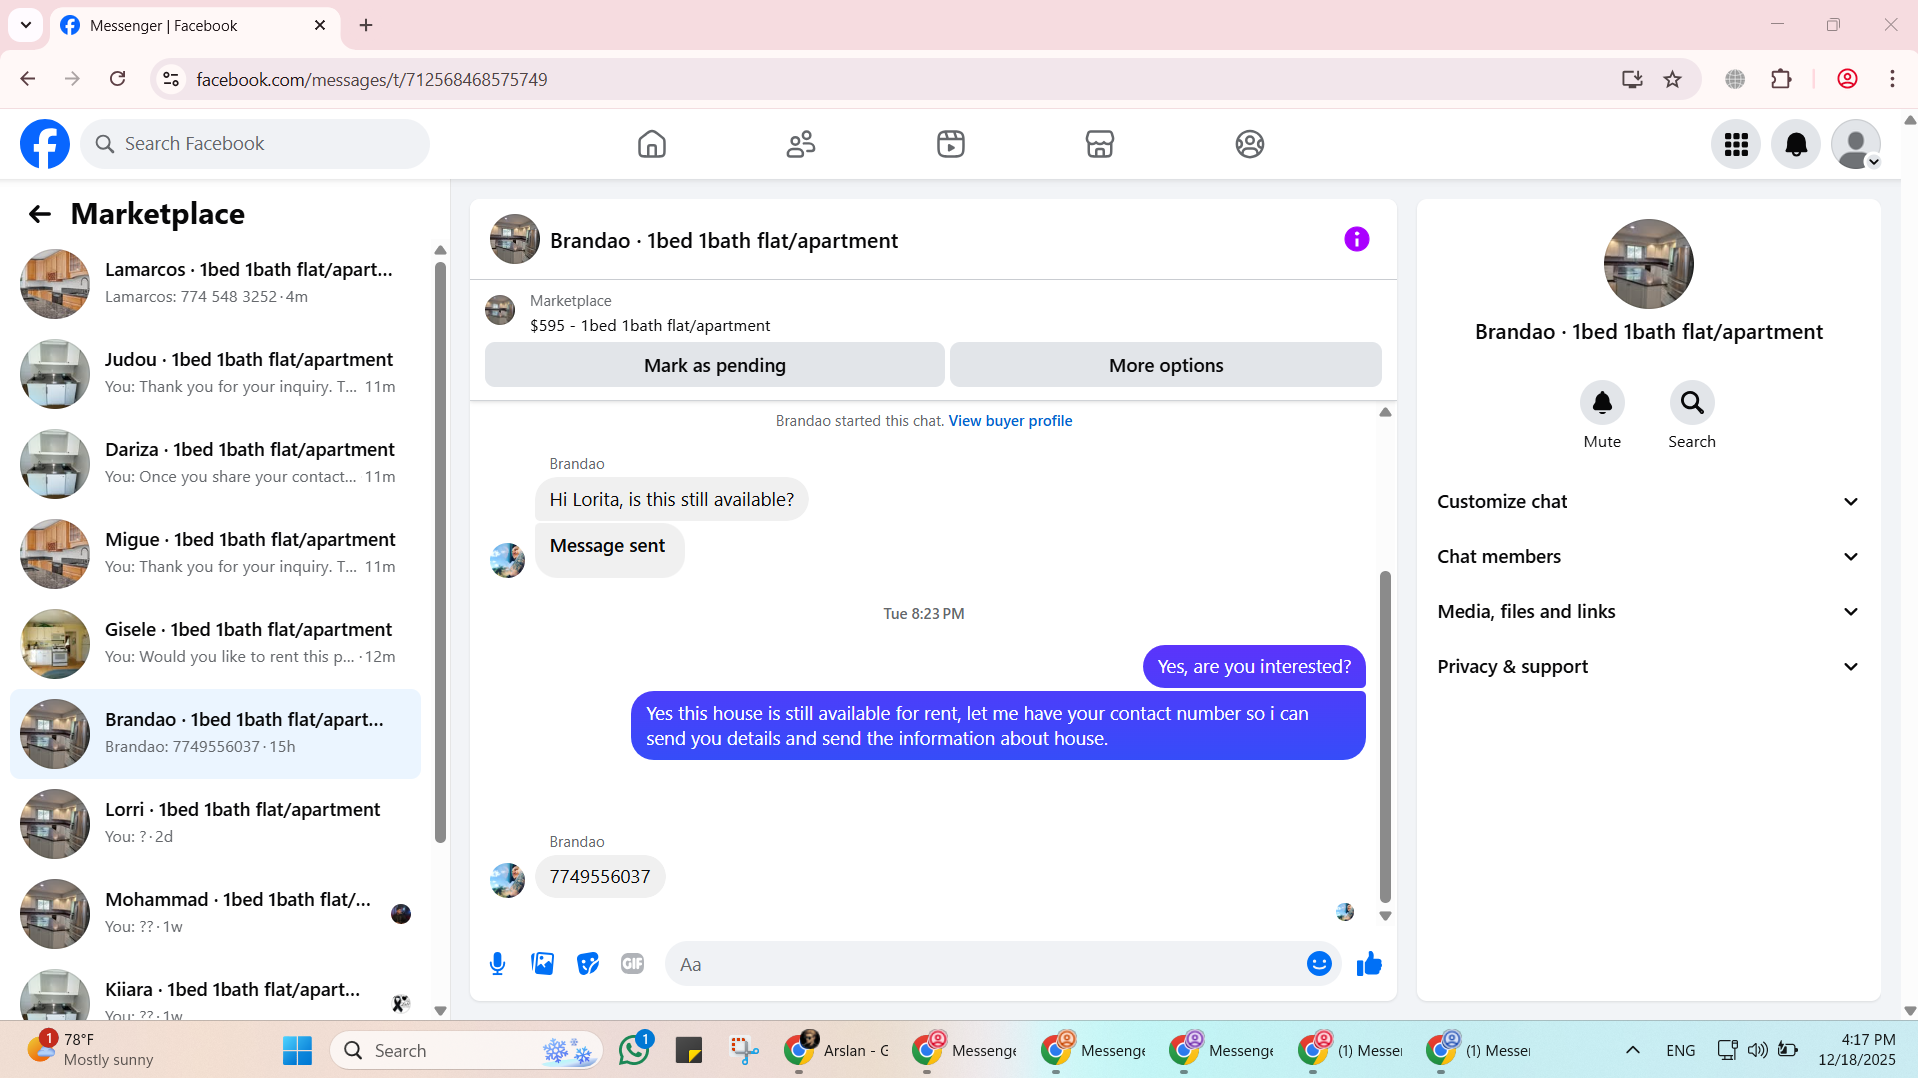
Task: Show hidden system tray icons
Action: [x=1632, y=1050]
